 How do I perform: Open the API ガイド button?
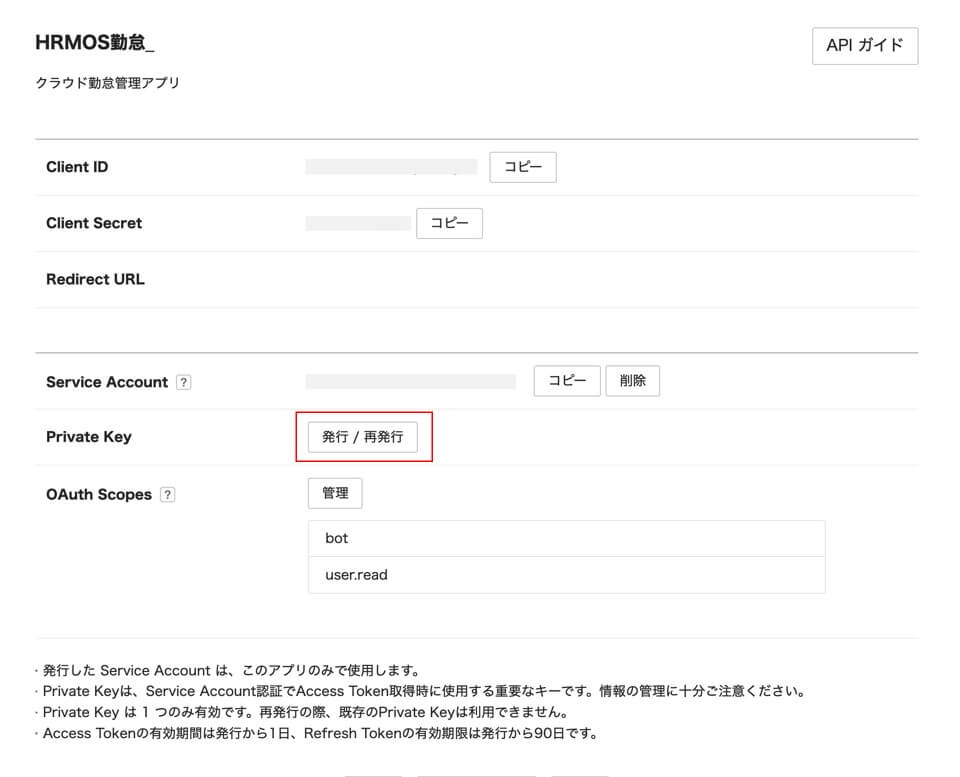(864, 46)
